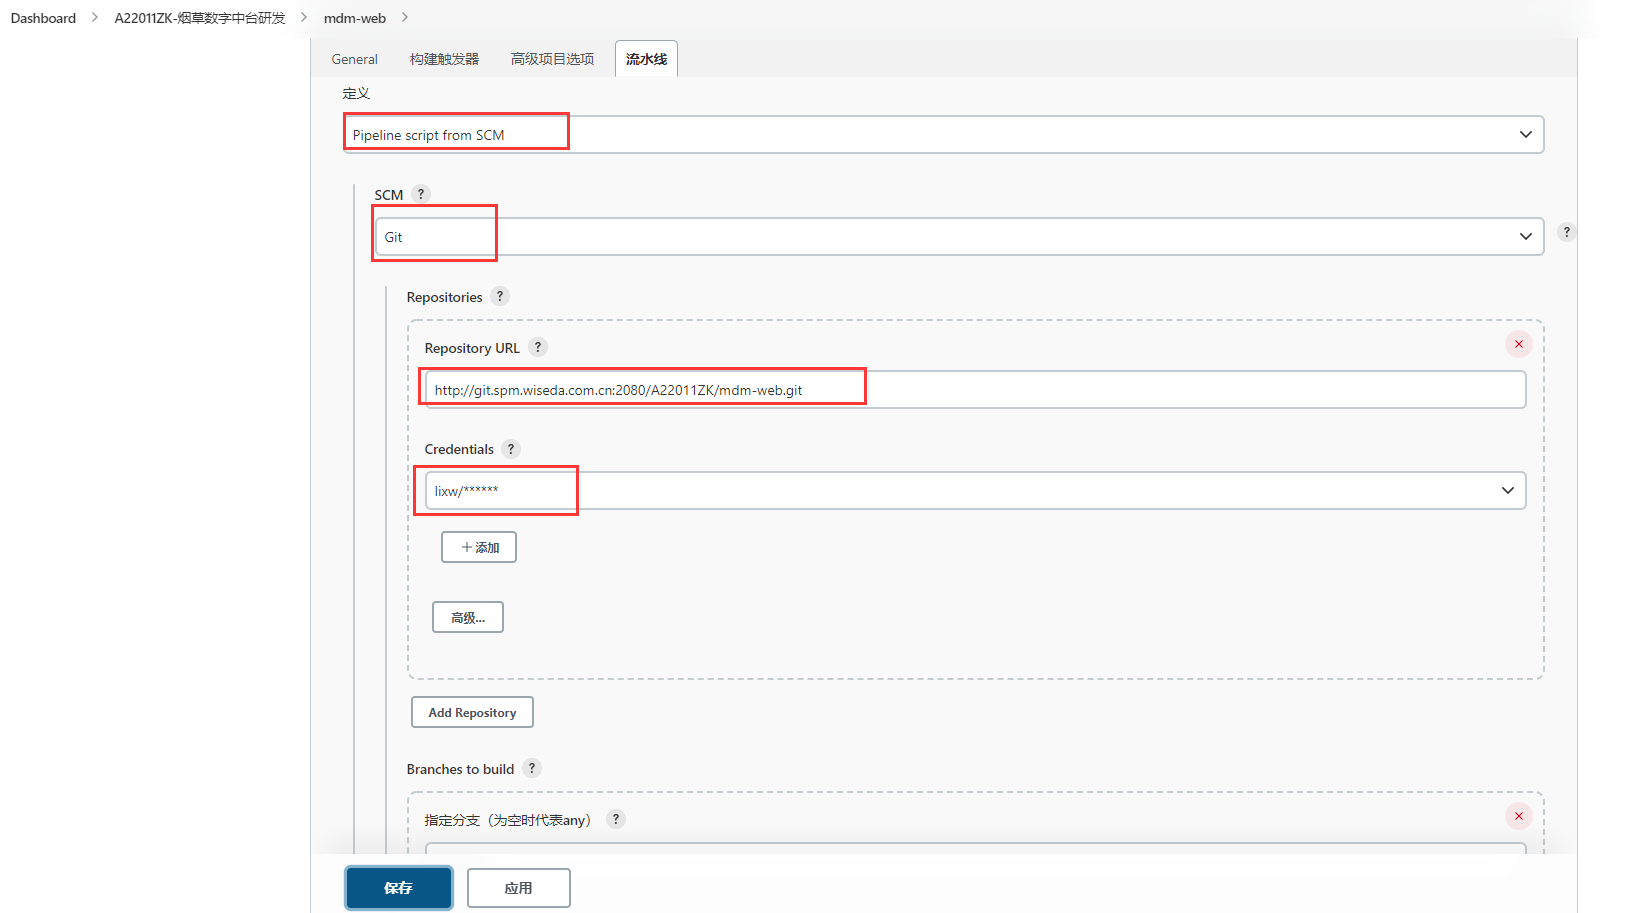Show help for 指定分支 field
This screenshot has width=1630, height=913.
[616, 819]
